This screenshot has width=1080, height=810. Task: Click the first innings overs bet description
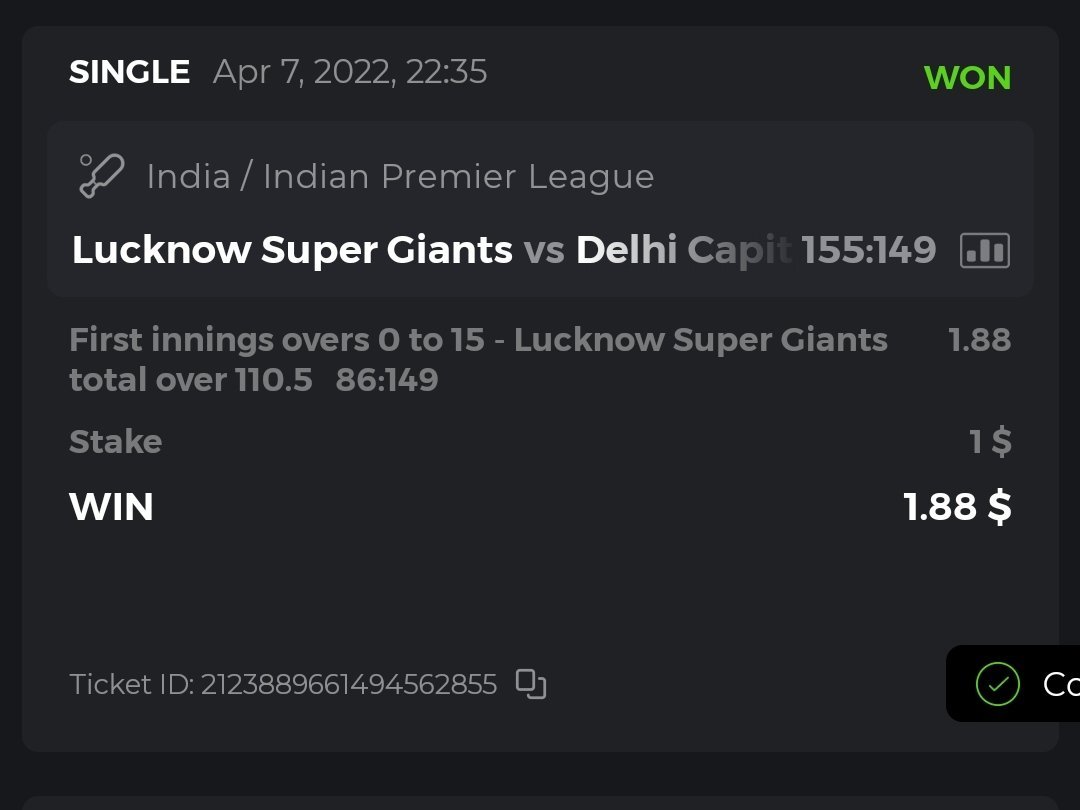(478, 341)
